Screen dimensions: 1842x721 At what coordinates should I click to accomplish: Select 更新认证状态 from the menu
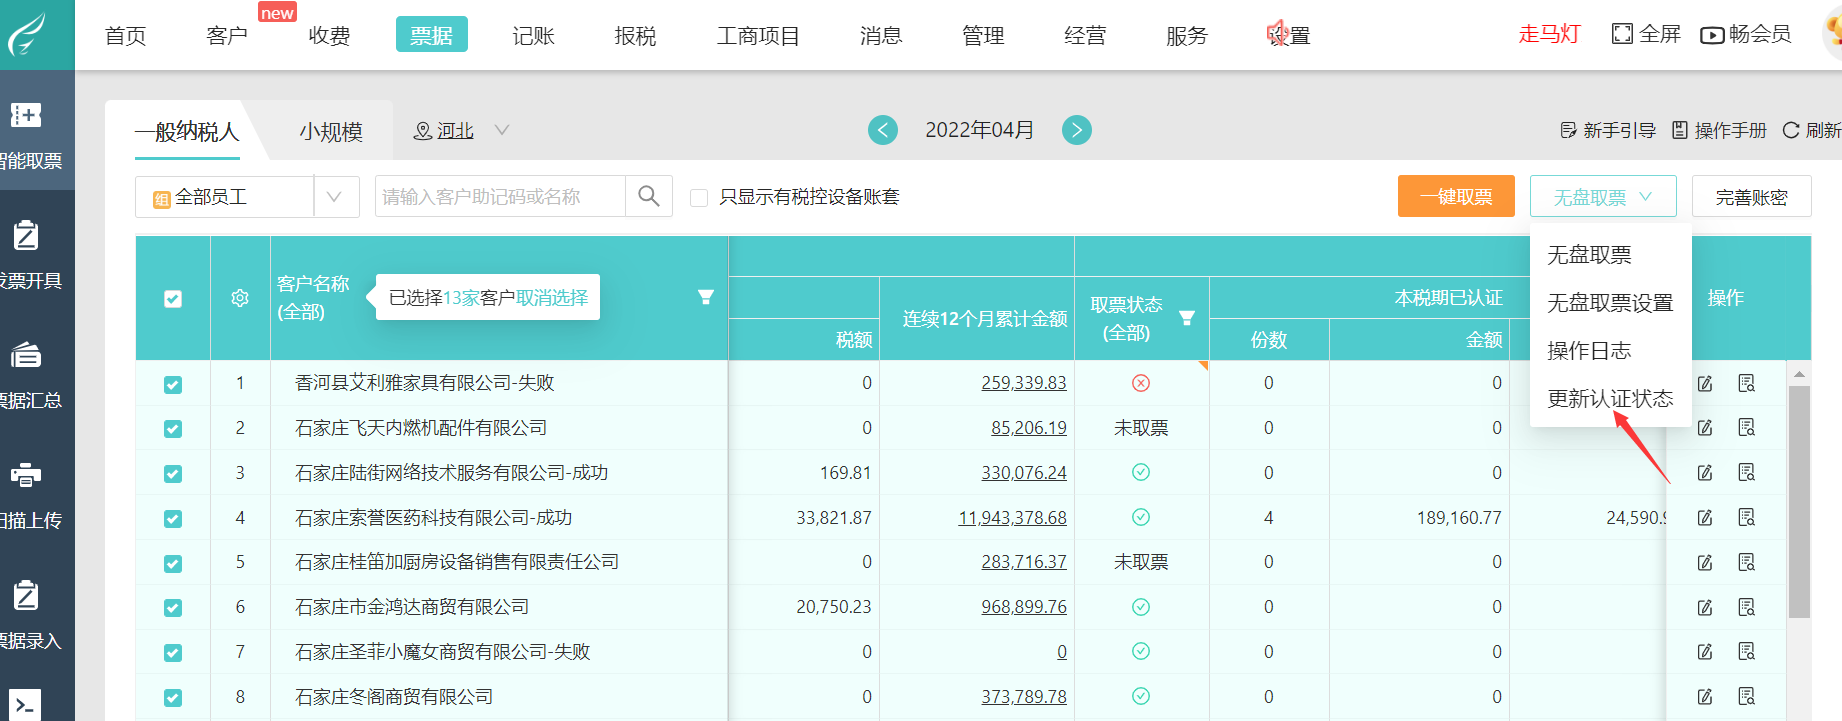click(x=1609, y=399)
